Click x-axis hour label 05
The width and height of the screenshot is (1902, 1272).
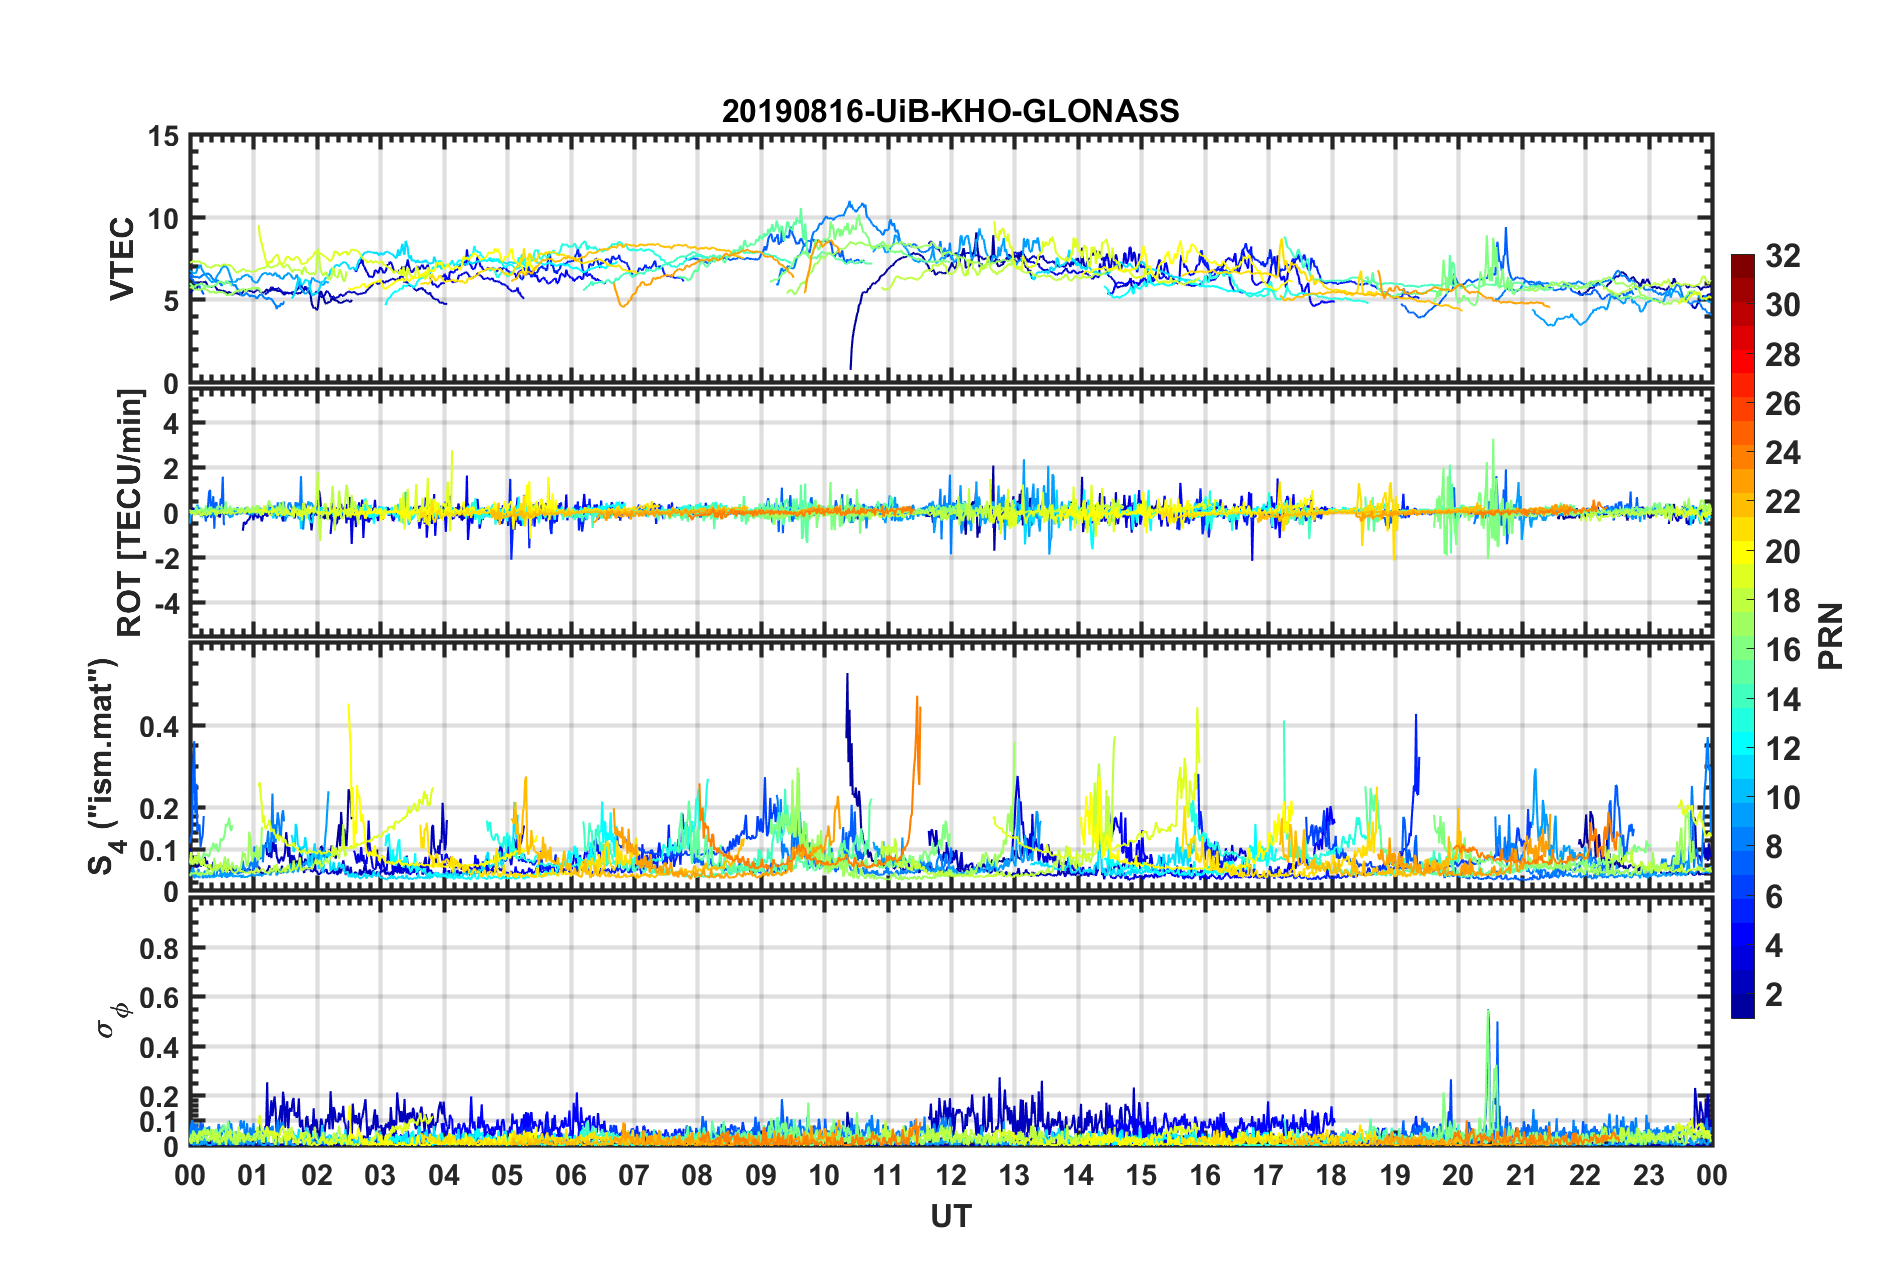pyautogui.click(x=507, y=1175)
